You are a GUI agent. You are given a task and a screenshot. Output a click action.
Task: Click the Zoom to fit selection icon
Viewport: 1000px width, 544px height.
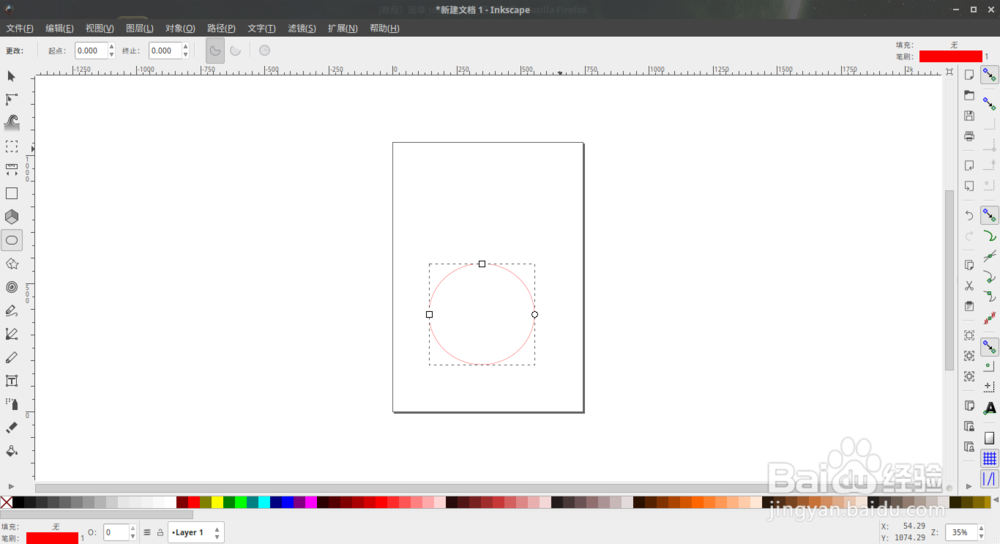click(969, 335)
